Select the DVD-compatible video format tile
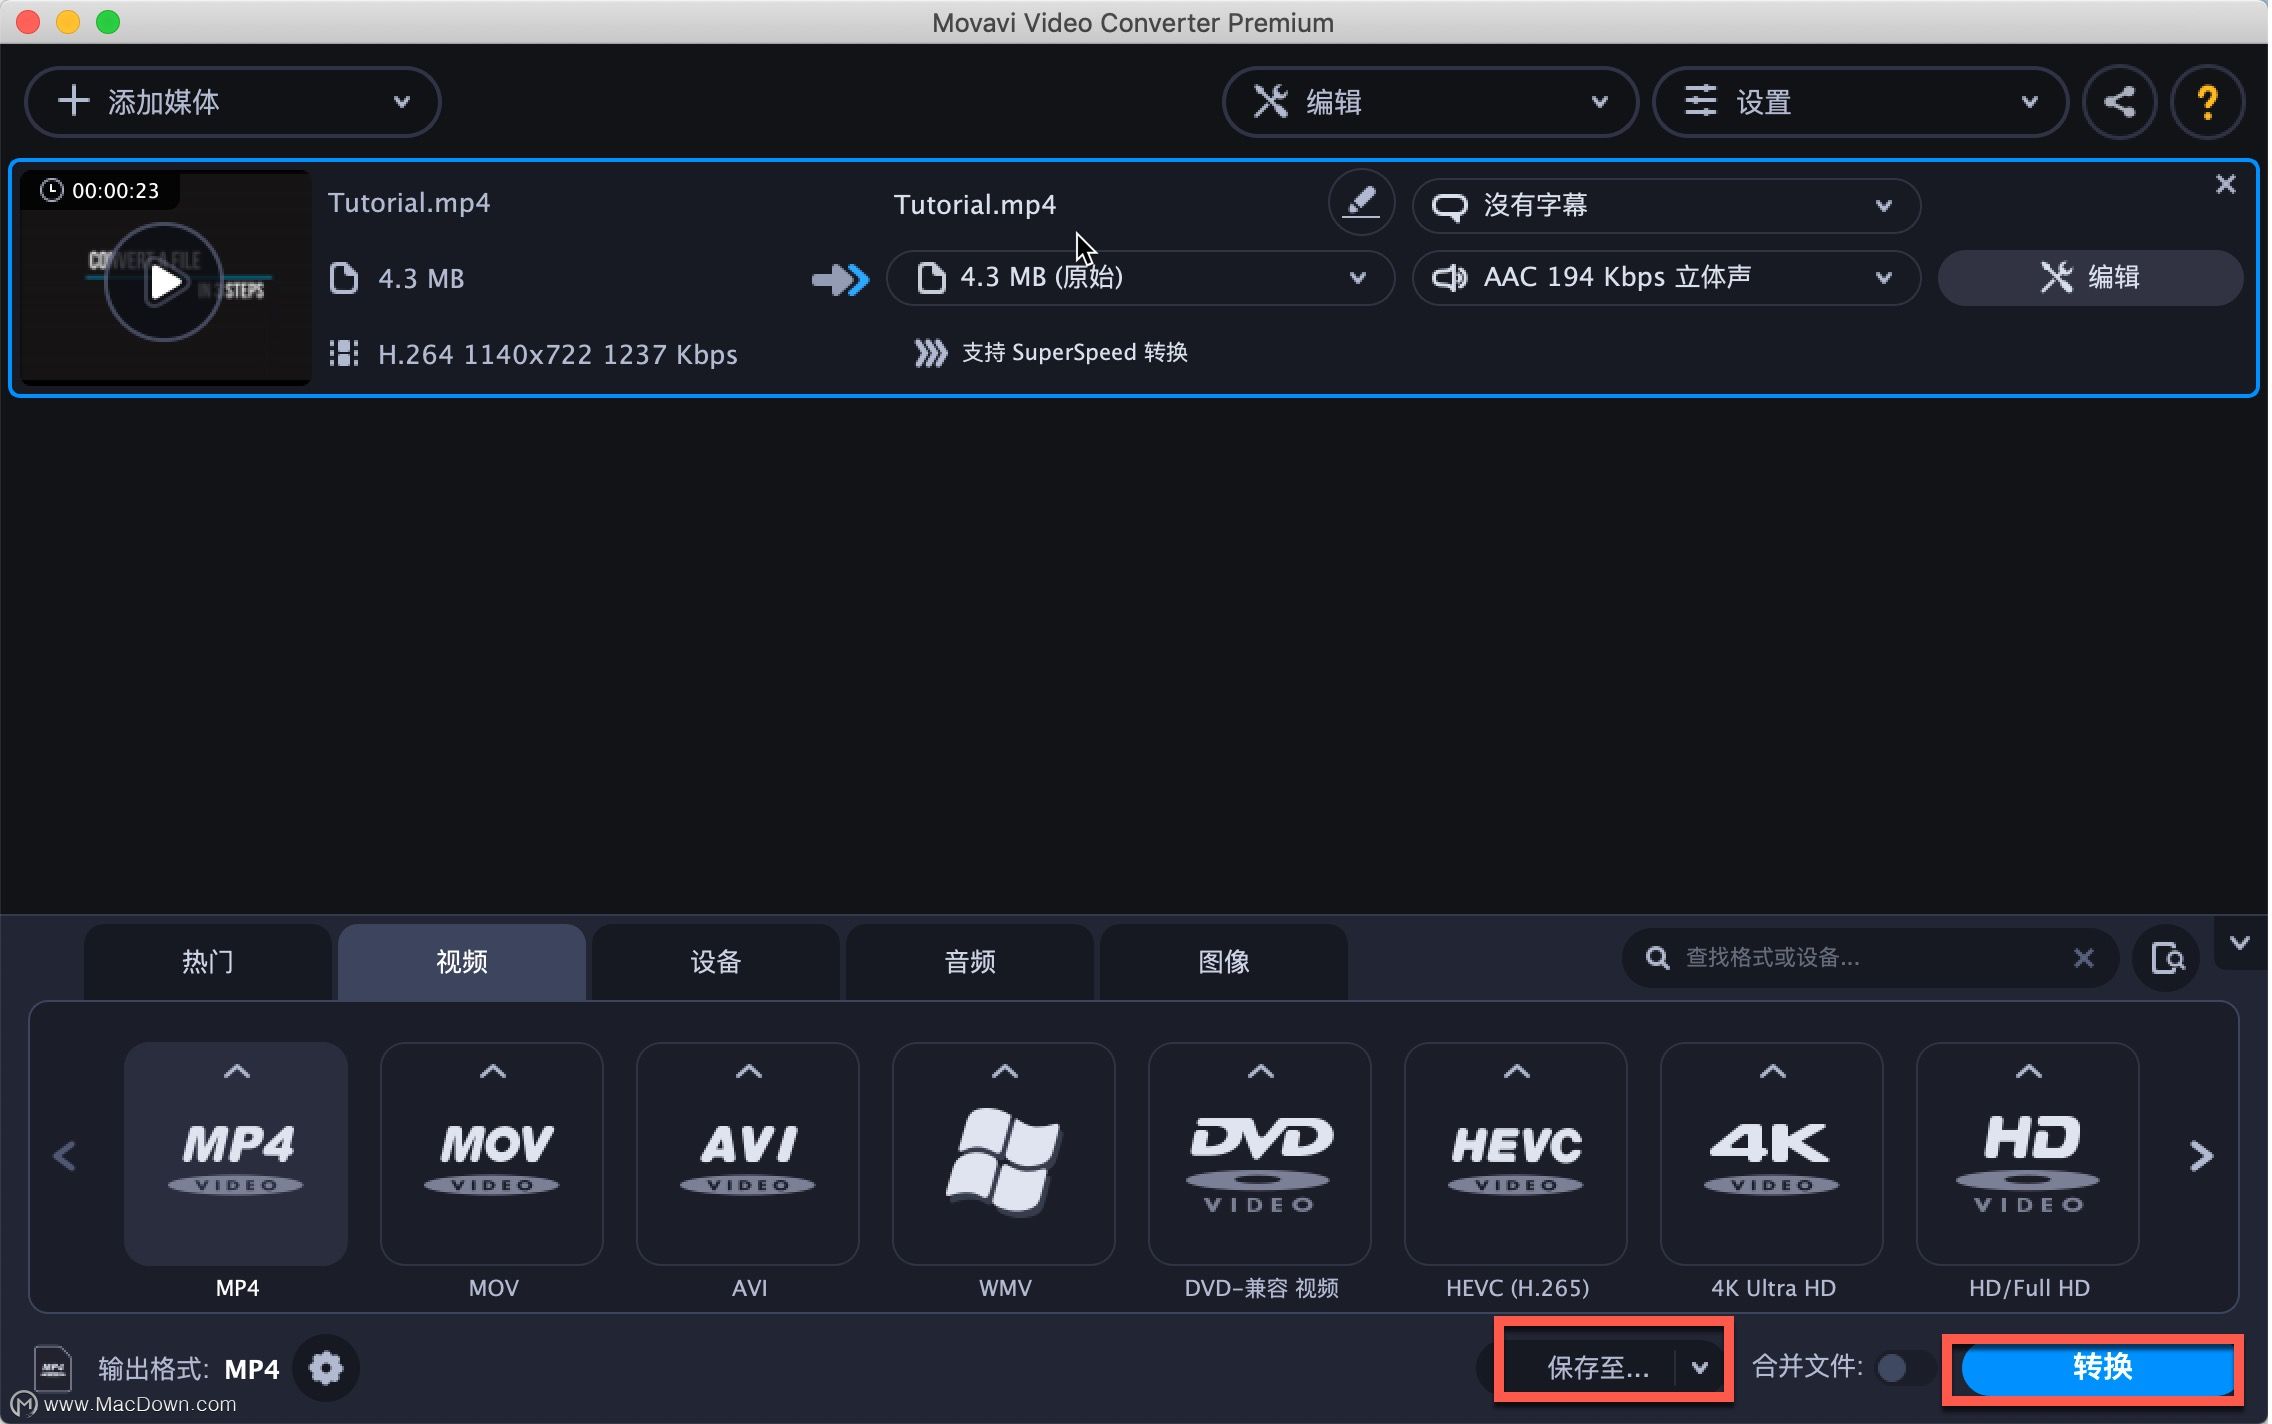The image size is (2272, 1424). point(1260,1154)
